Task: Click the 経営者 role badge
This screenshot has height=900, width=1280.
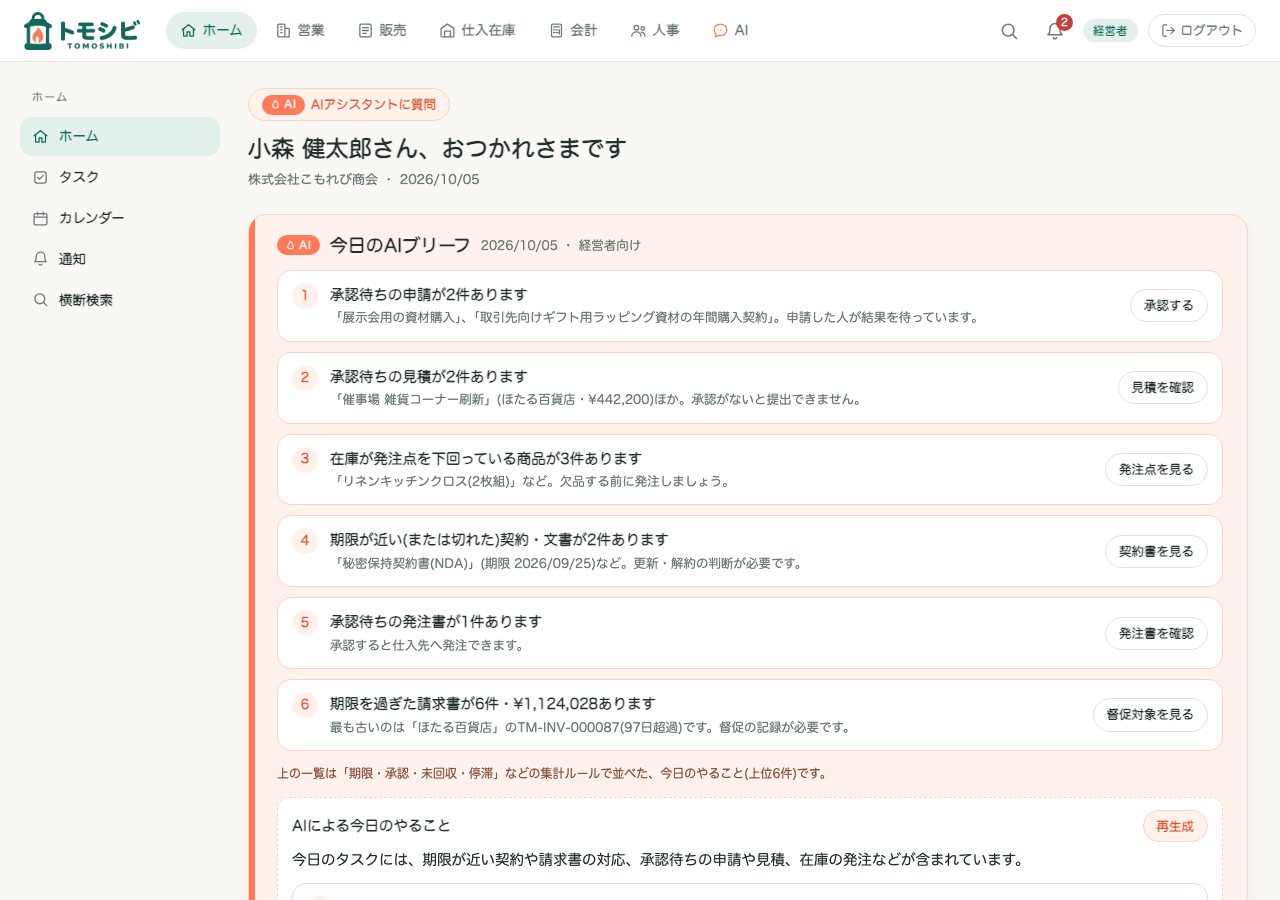Action: 1110,31
